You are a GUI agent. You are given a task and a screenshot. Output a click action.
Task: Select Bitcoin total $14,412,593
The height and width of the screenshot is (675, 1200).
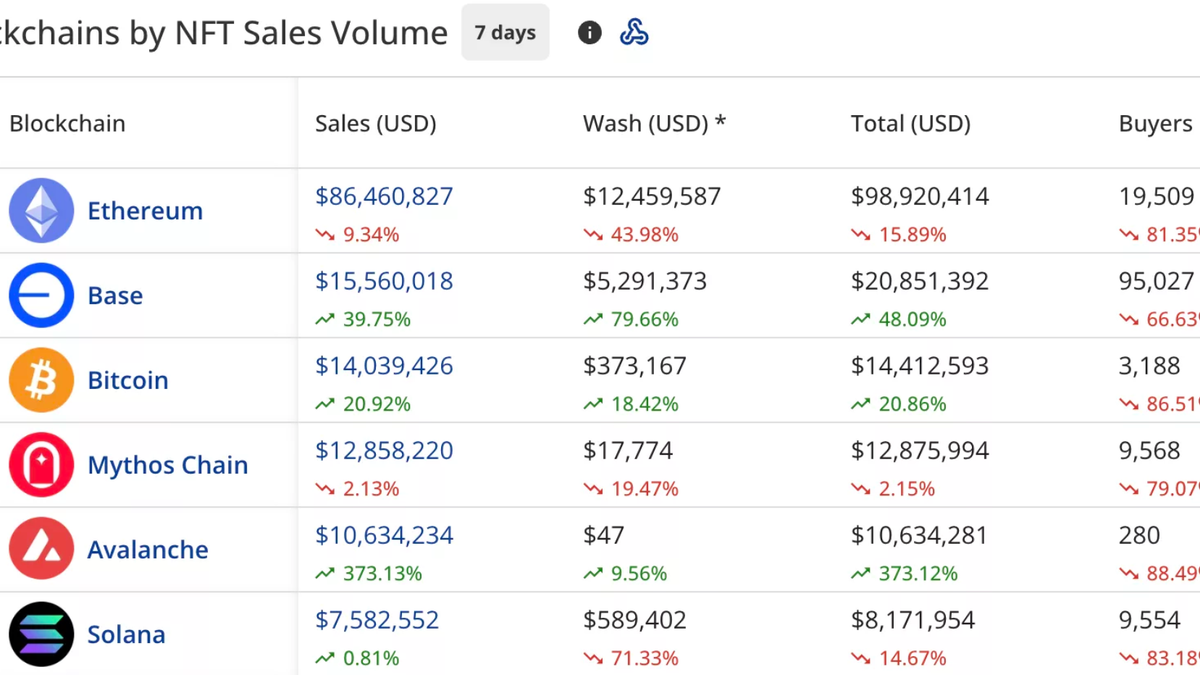[920, 366]
